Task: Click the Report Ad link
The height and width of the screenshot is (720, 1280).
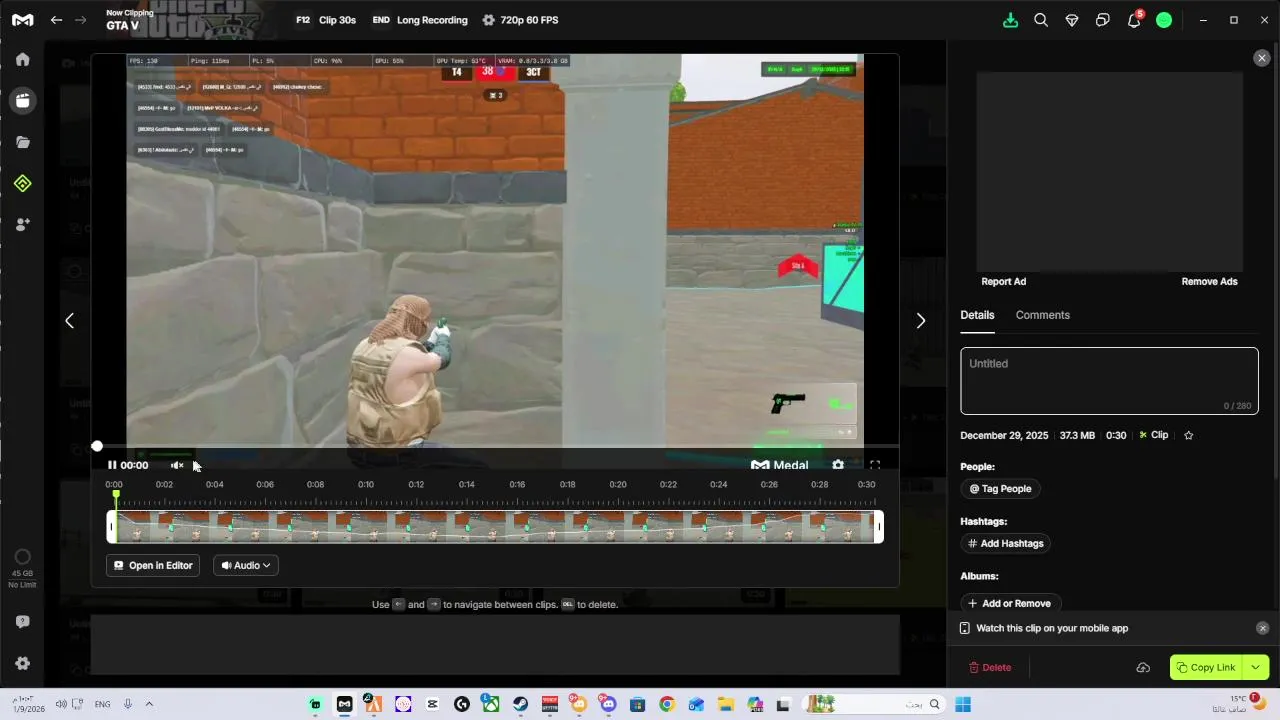Action: [1003, 282]
